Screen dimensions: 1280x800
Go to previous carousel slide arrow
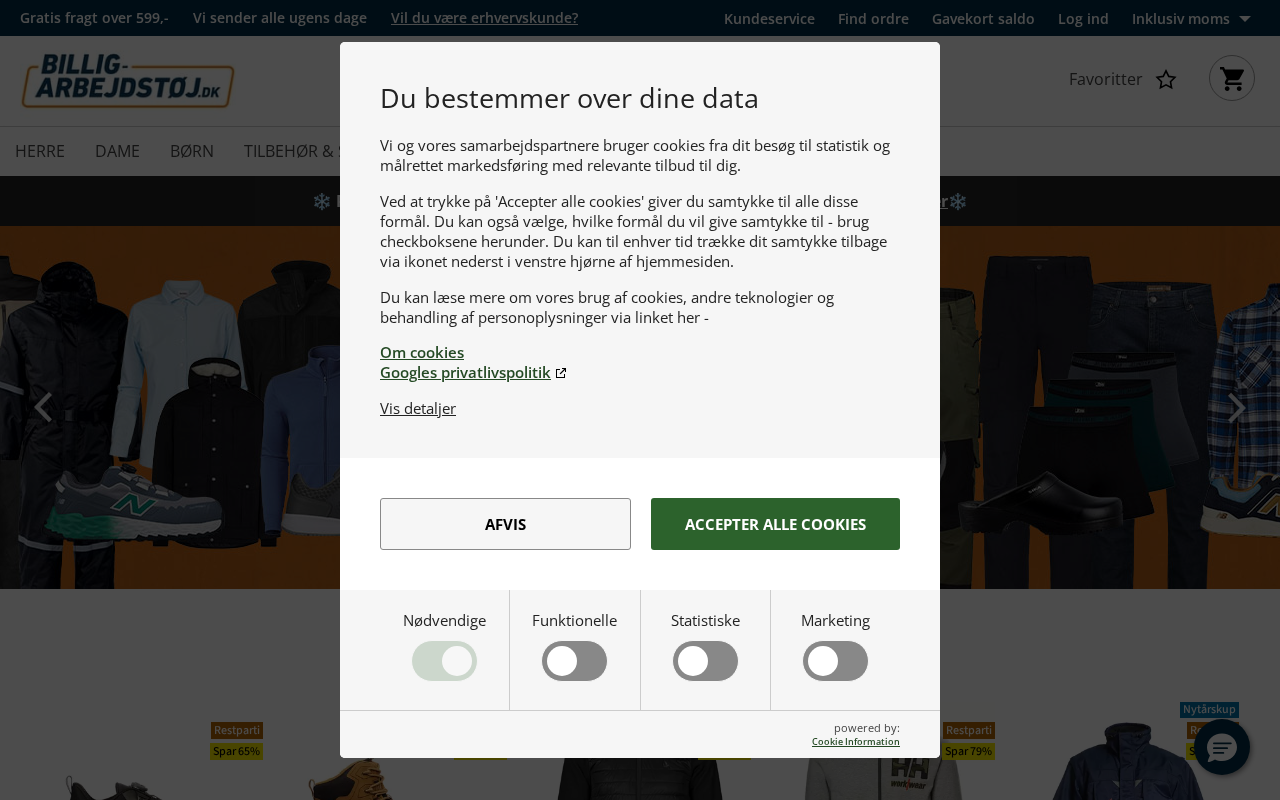43,408
